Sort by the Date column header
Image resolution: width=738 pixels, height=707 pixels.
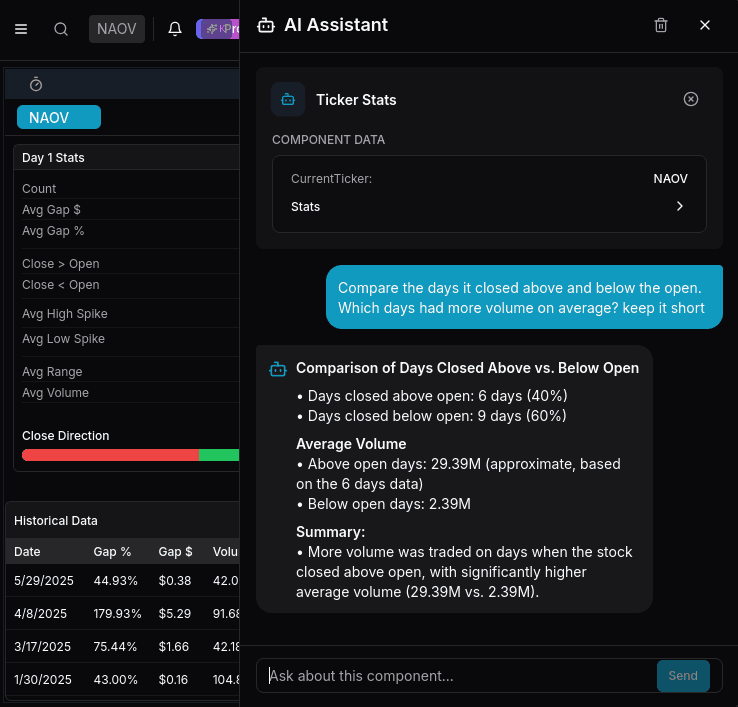[27, 552]
